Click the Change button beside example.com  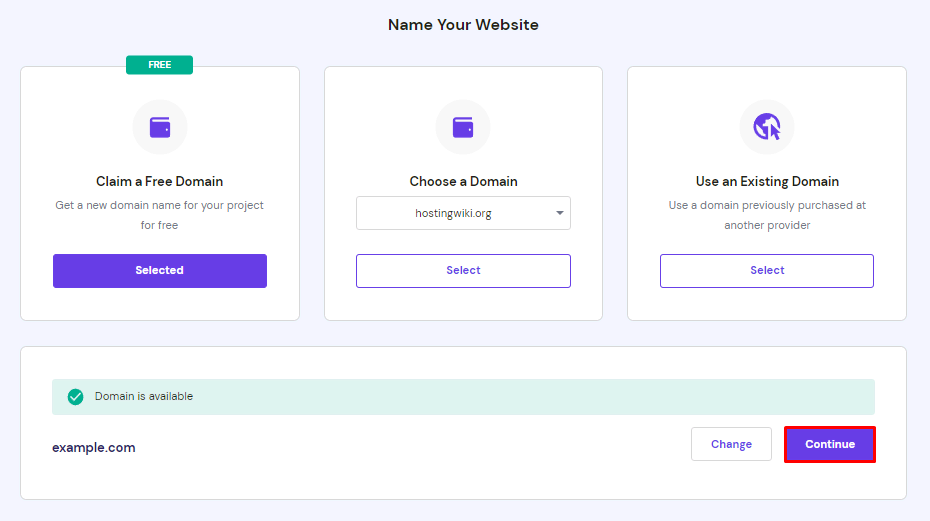(731, 444)
